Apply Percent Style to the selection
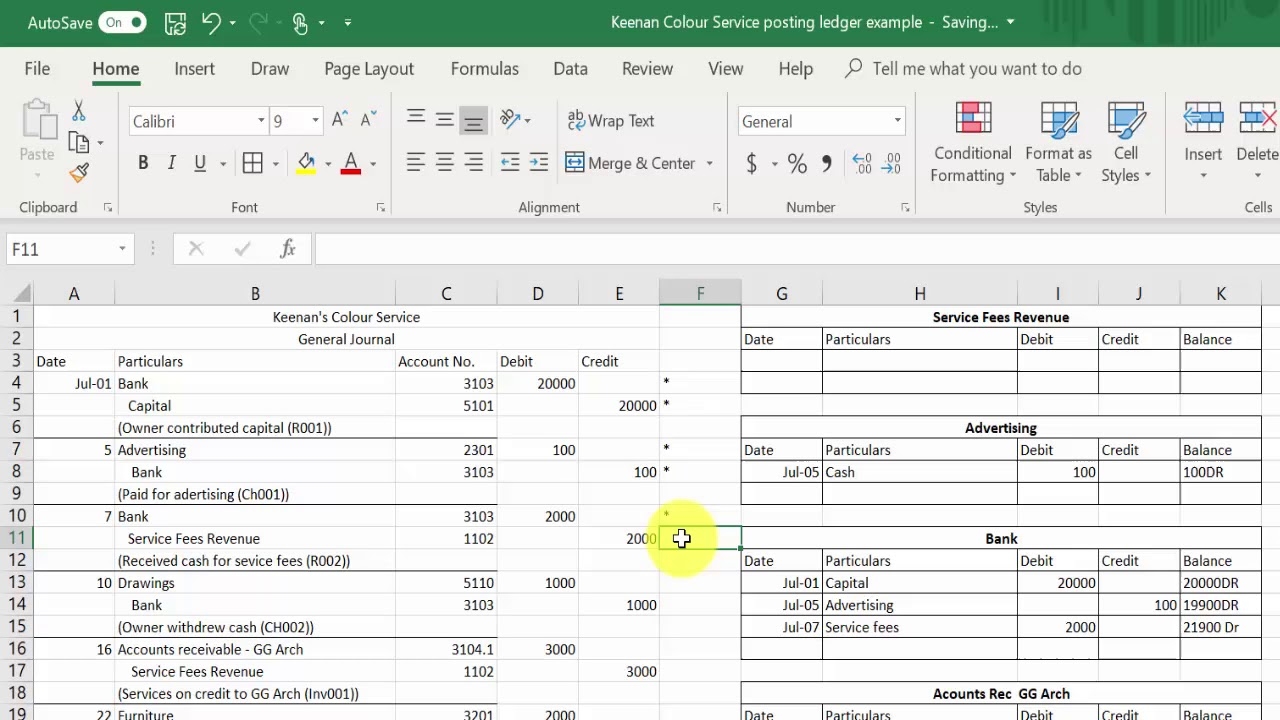This screenshot has height=720, width=1280. (797, 163)
